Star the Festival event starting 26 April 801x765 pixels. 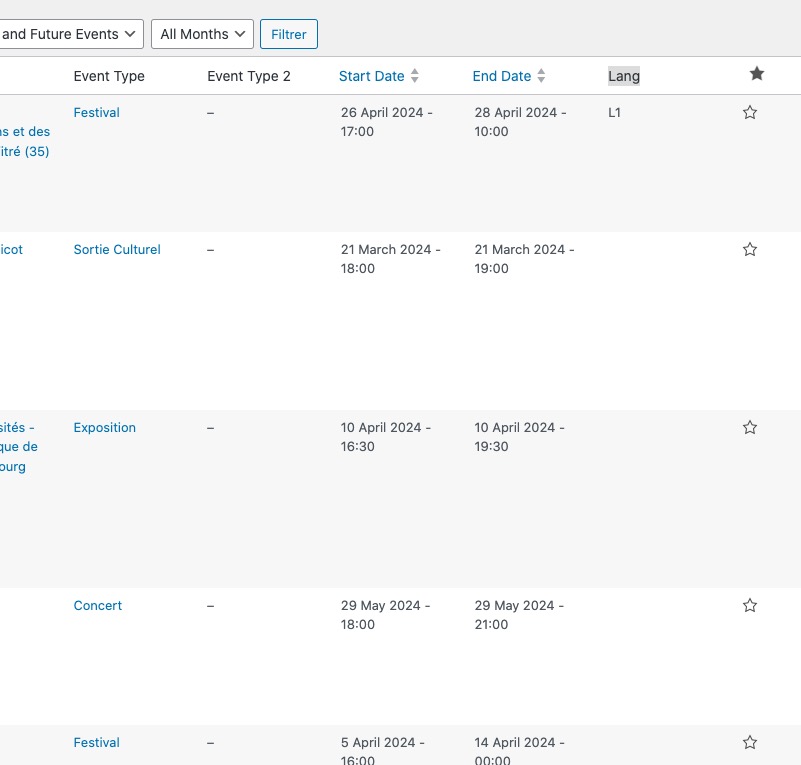[x=749, y=112]
